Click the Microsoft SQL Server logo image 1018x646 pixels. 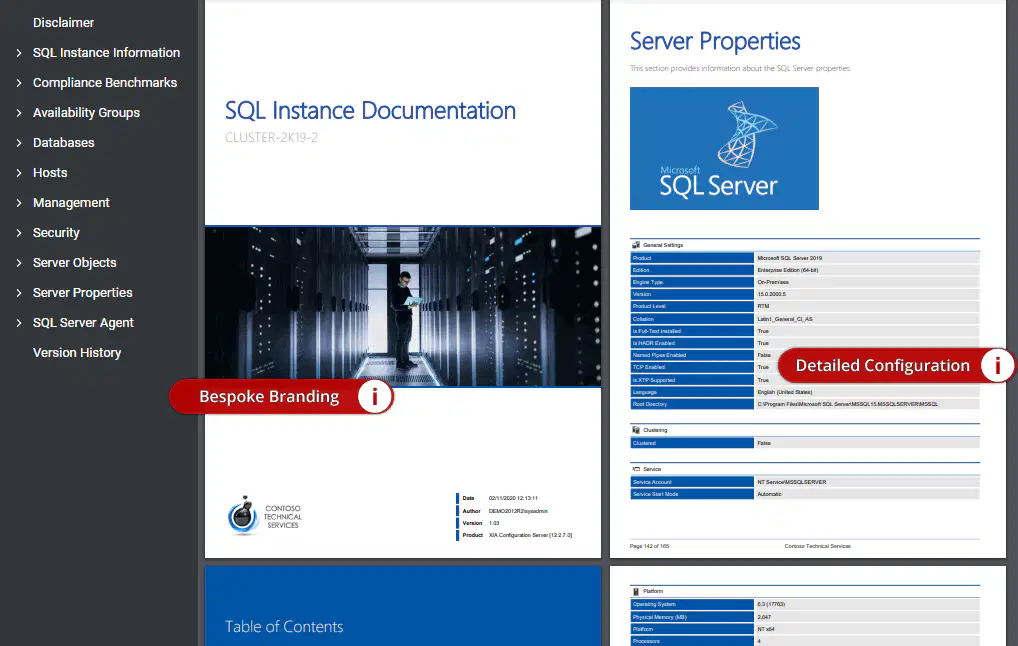(724, 149)
